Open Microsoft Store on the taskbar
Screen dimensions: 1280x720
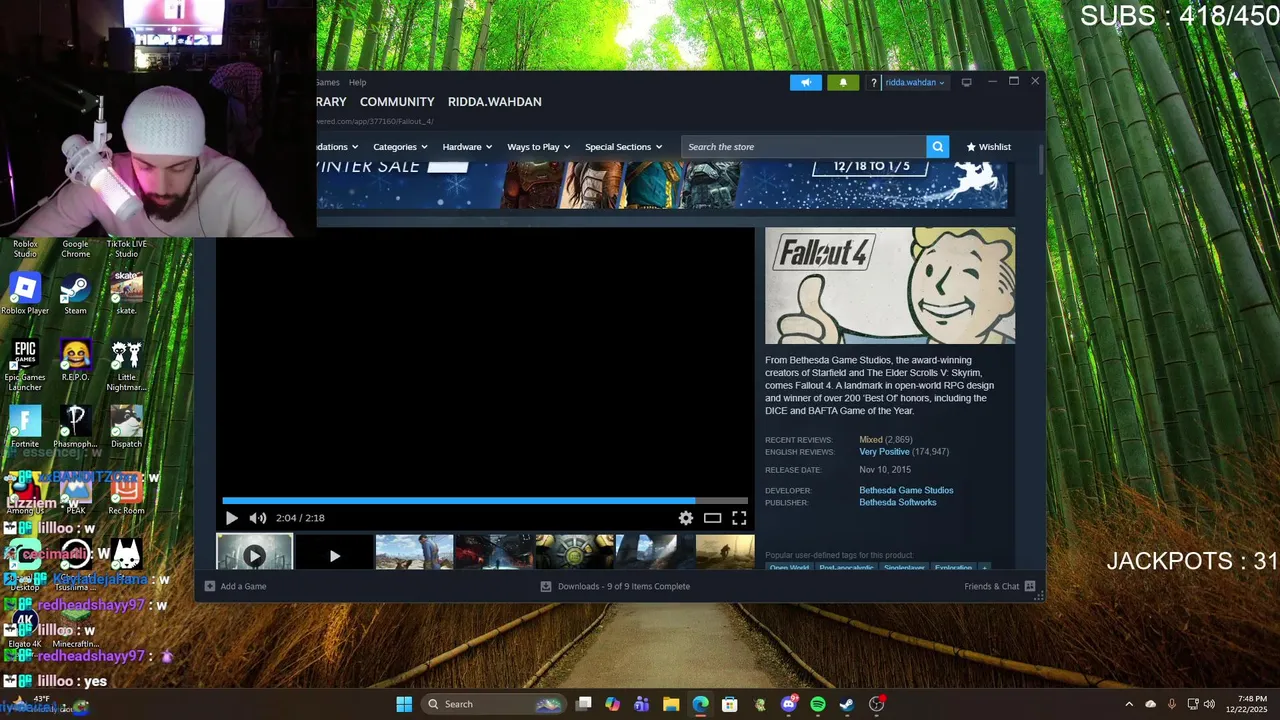click(730, 704)
